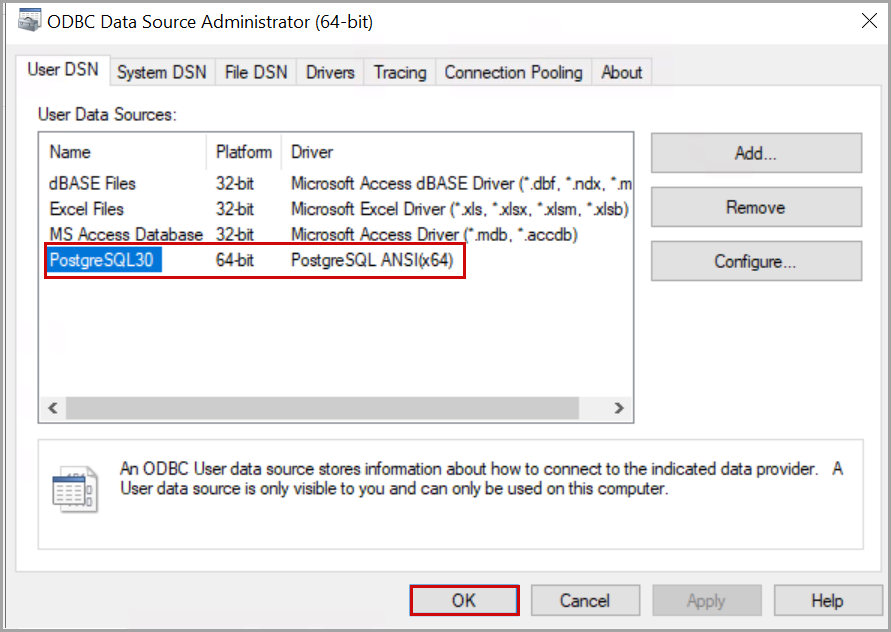
Task: Select the dBASE Files data source
Action: click(93, 183)
